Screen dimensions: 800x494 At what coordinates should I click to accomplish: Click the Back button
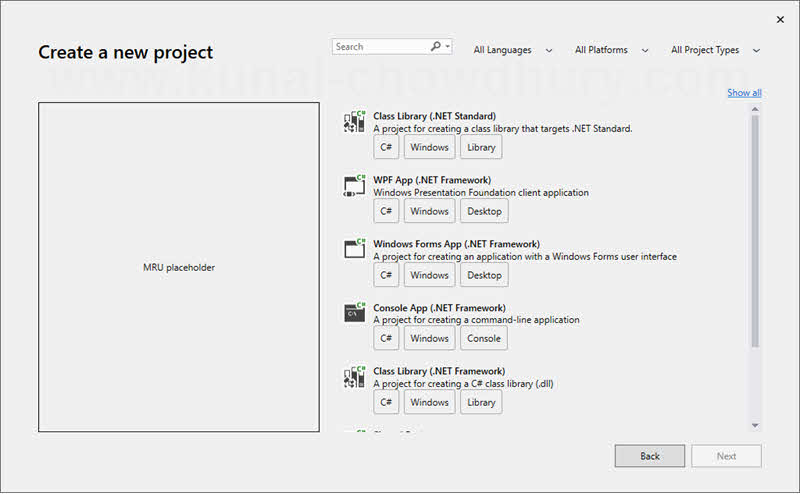point(649,456)
